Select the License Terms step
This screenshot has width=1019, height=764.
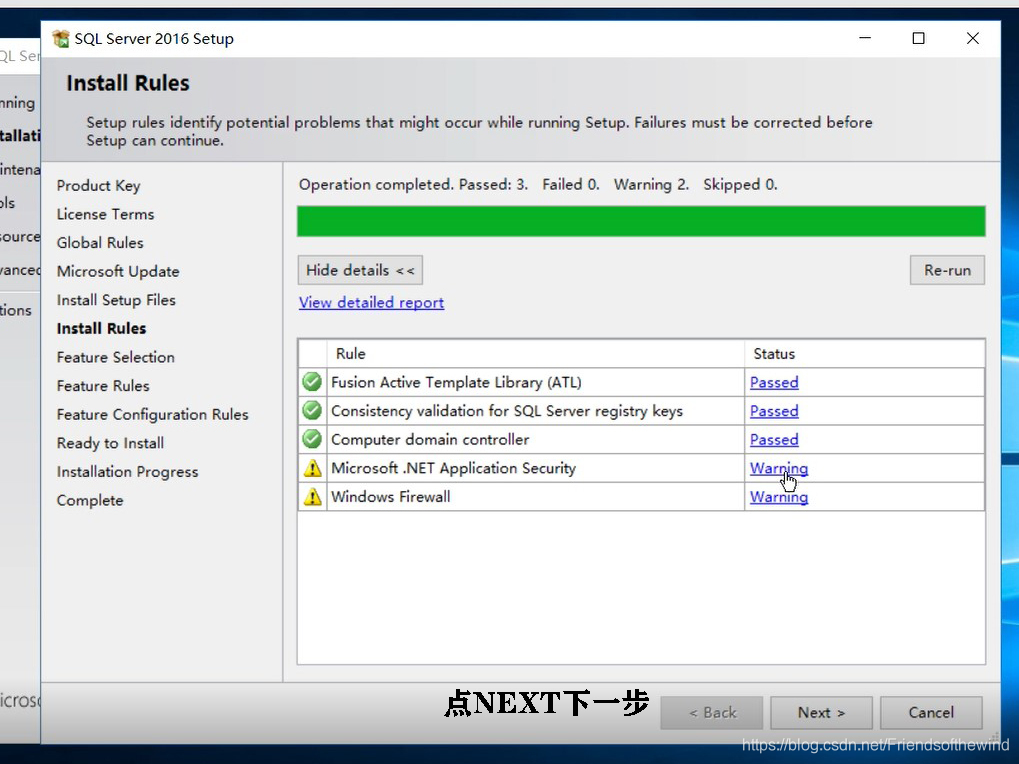(x=105, y=214)
